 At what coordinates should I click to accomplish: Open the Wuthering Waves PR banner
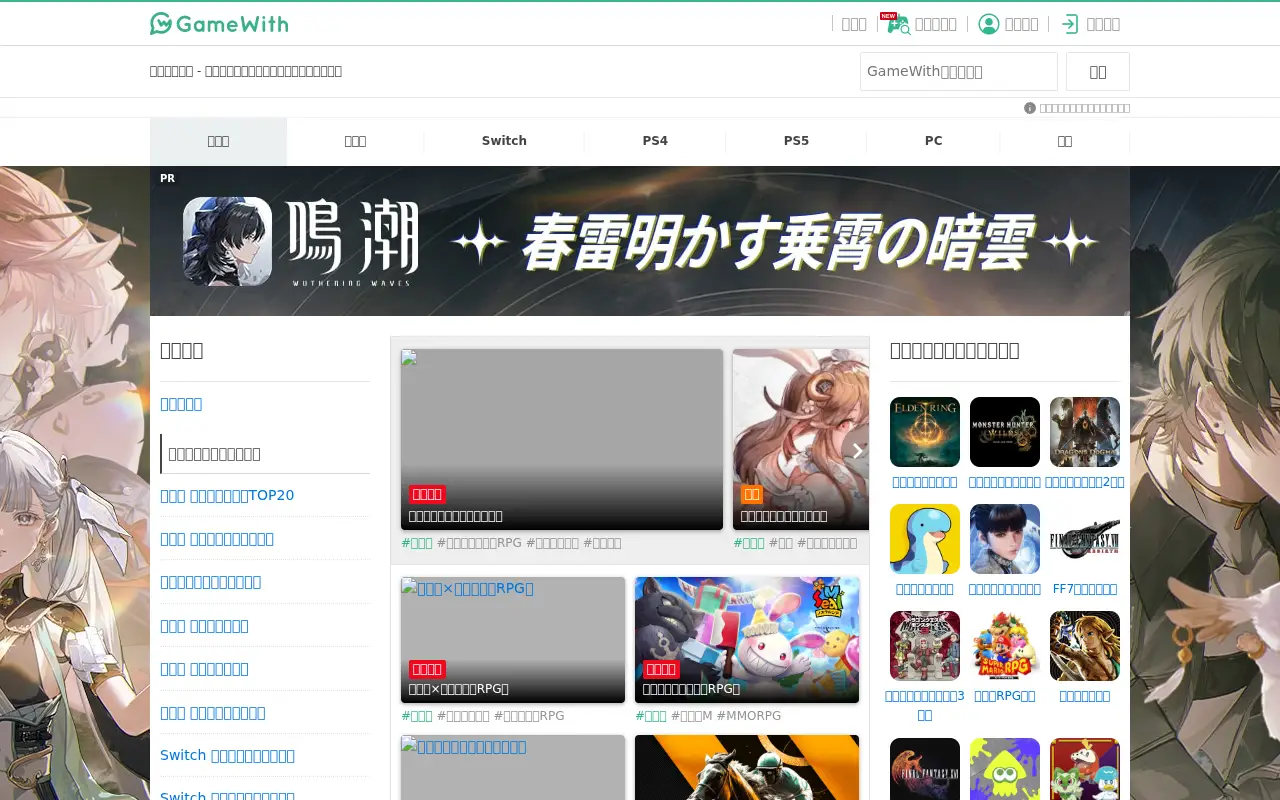pos(640,241)
